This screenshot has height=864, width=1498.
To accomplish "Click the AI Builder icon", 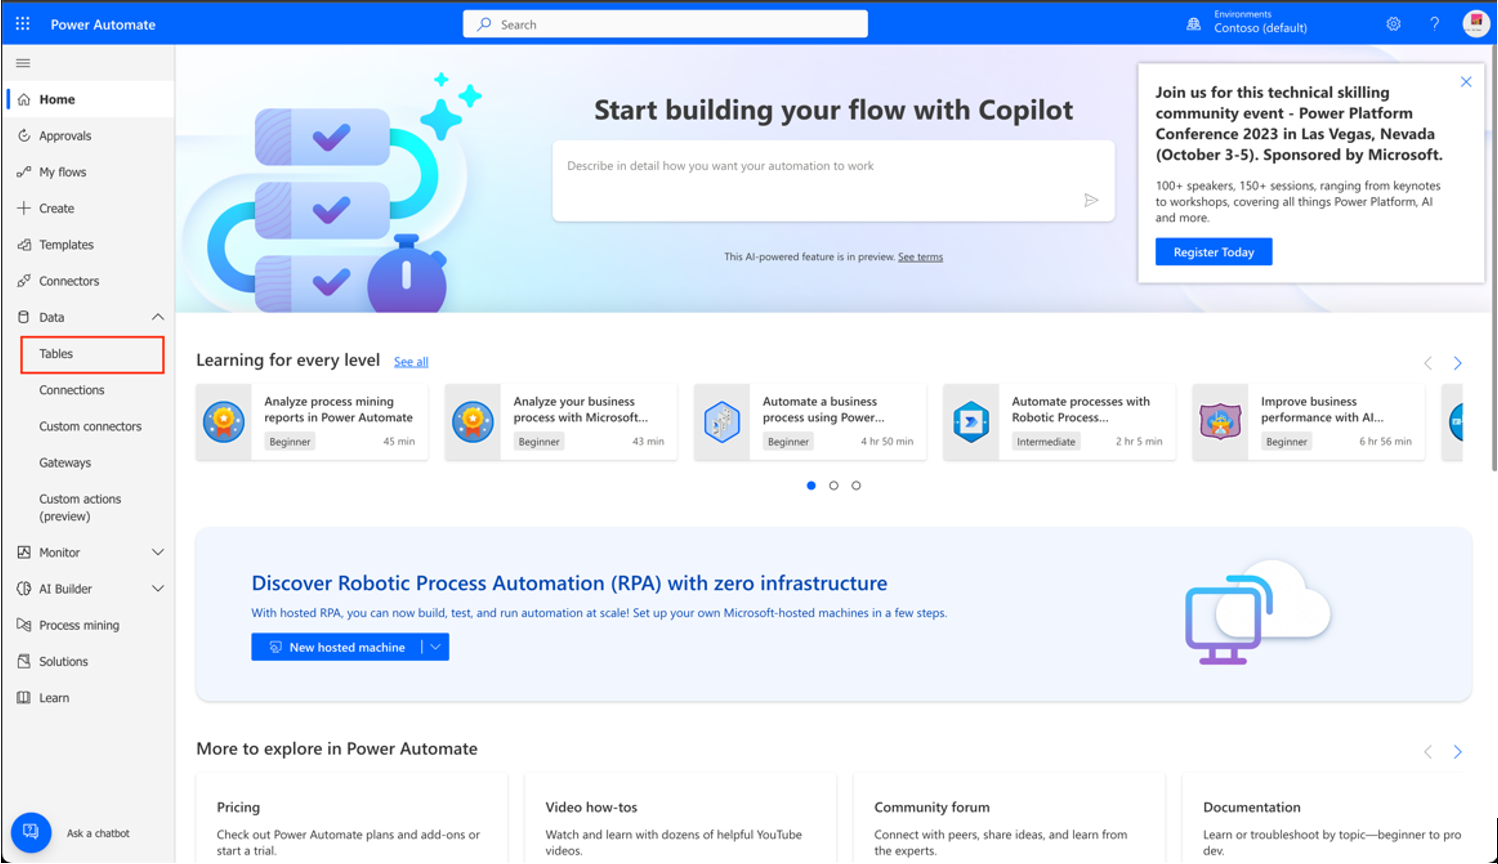I will (24, 589).
